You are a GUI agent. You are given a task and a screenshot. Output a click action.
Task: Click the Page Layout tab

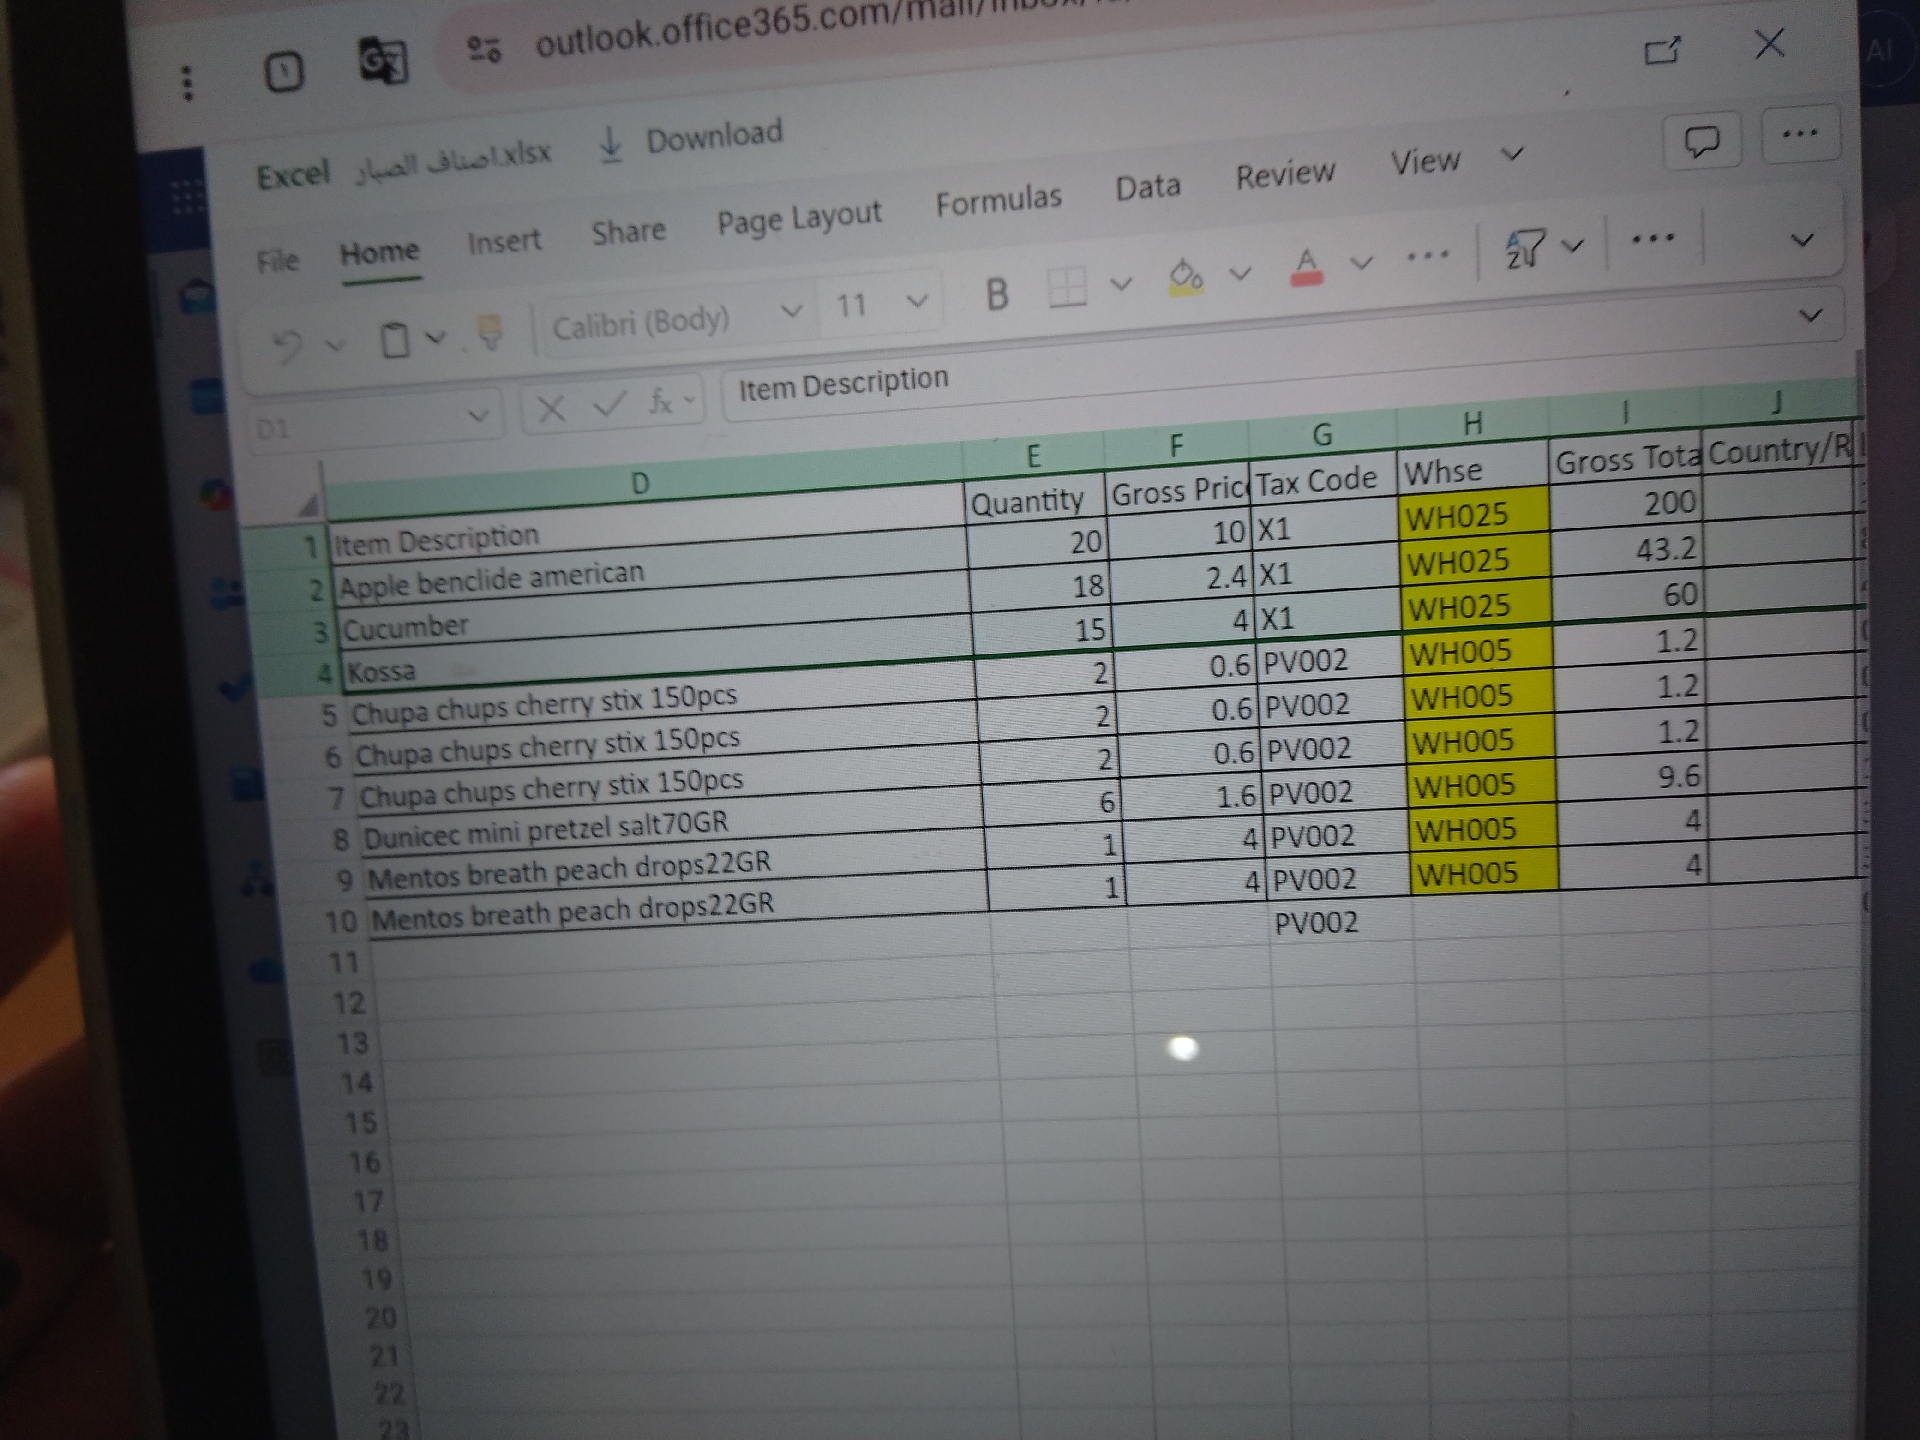click(x=799, y=218)
